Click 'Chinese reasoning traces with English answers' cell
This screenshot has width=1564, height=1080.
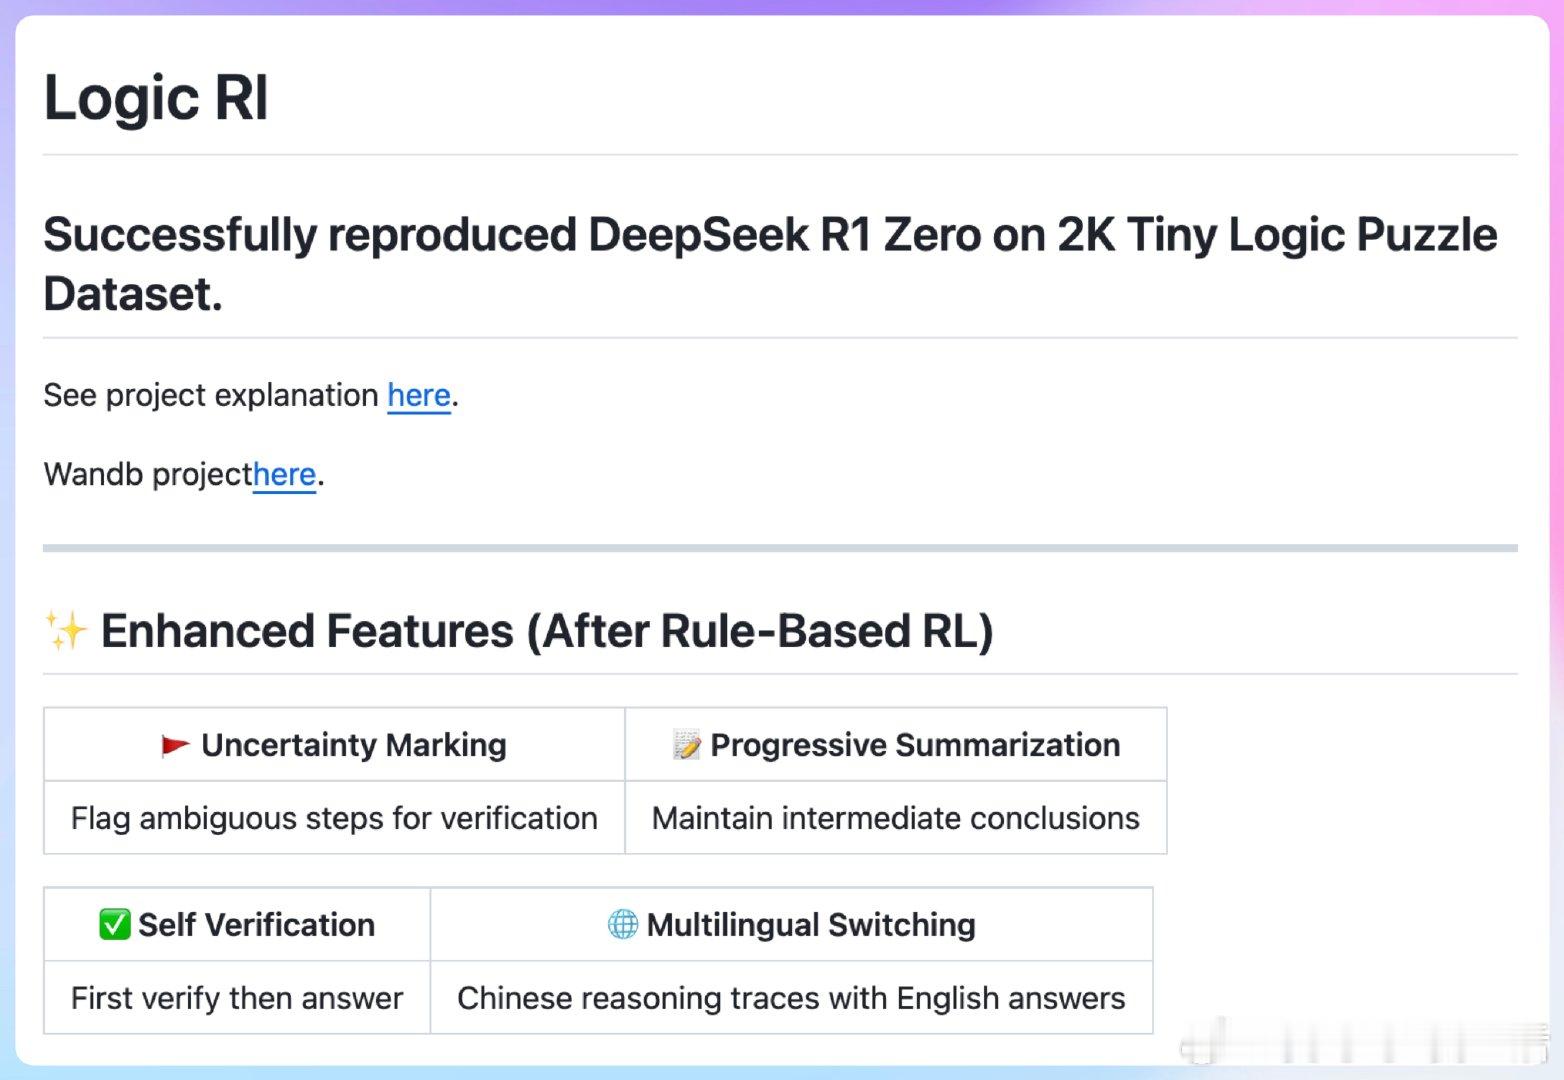point(791,998)
